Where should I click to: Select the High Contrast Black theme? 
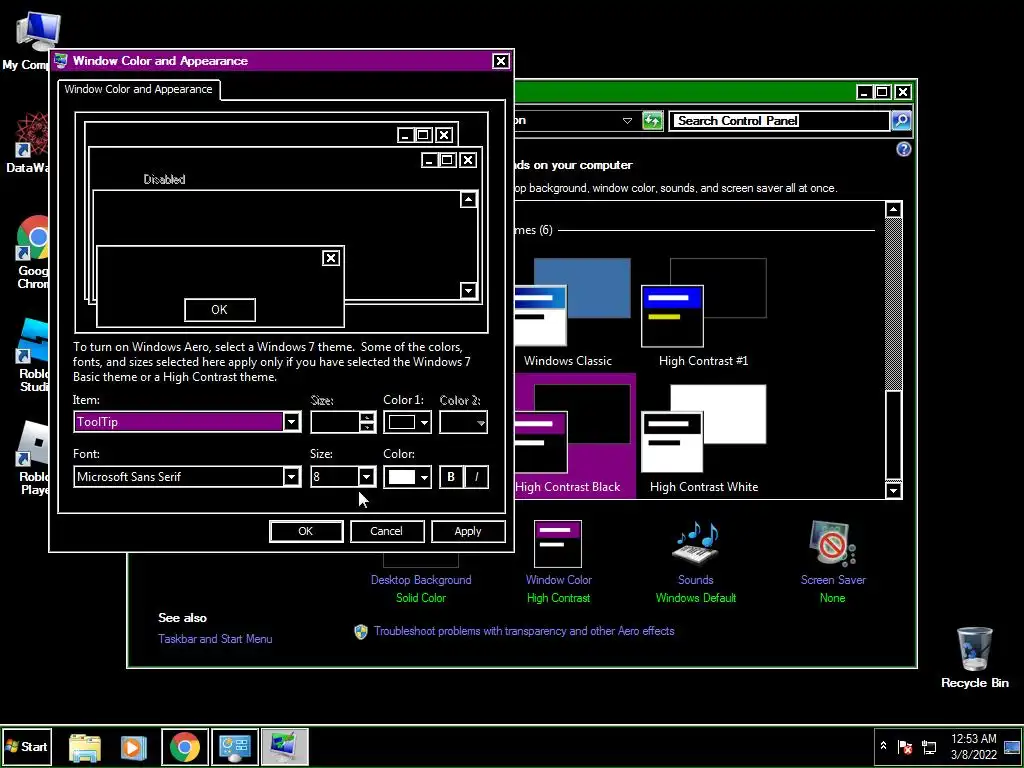point(575,436)
